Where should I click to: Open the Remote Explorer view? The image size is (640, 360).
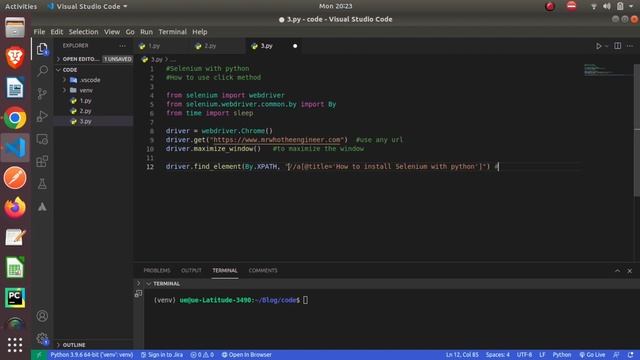click(42, 139)
